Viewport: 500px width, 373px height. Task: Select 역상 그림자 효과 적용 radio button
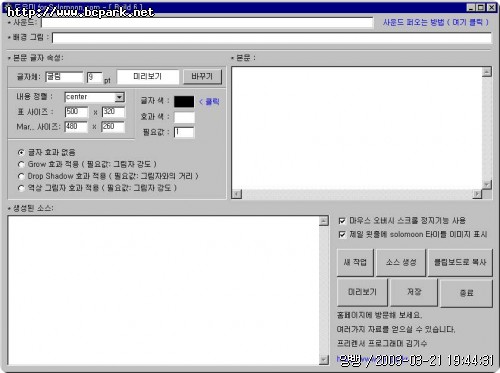21,188
